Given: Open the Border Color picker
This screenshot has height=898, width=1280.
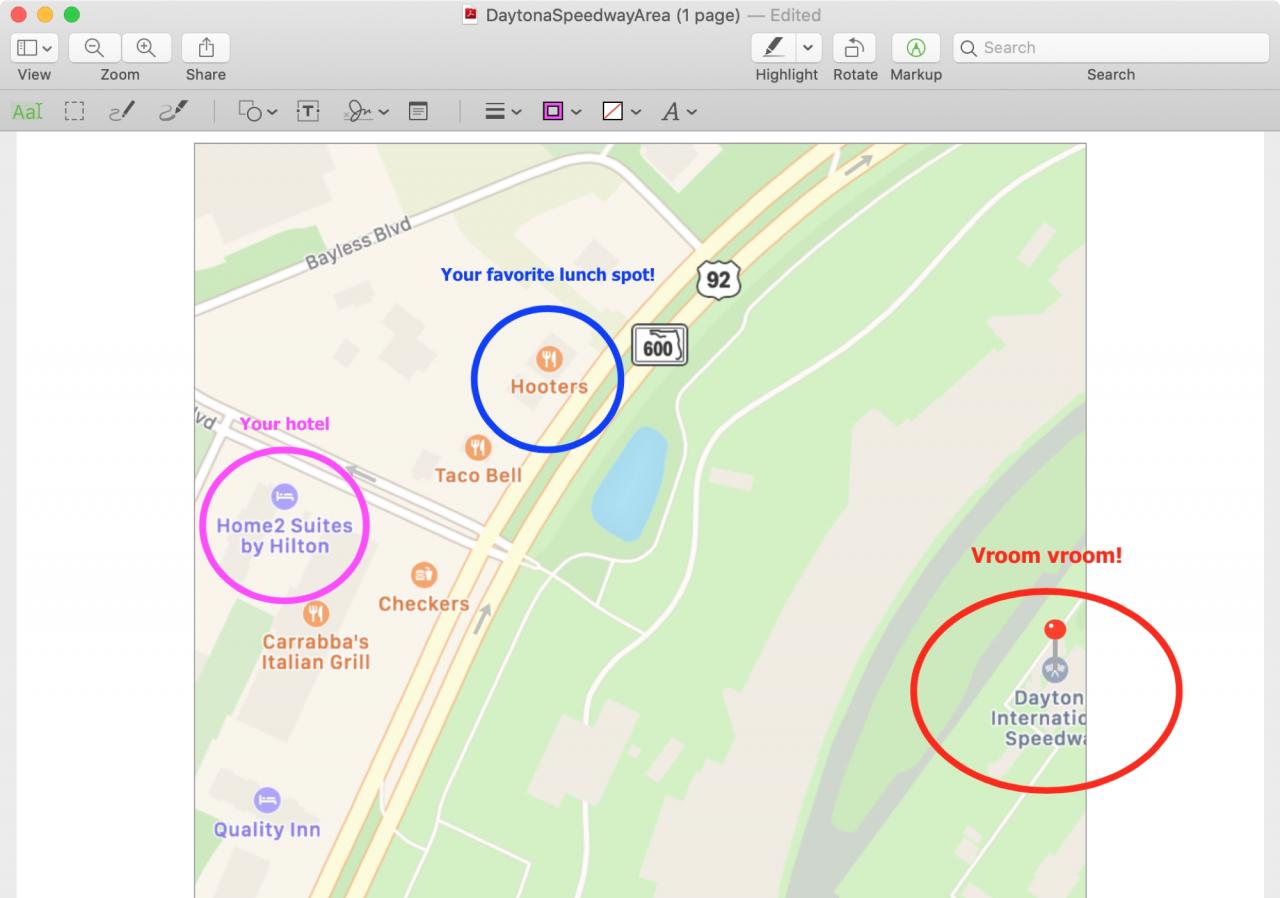Looking at the screenshot, I should click(561, 112).
